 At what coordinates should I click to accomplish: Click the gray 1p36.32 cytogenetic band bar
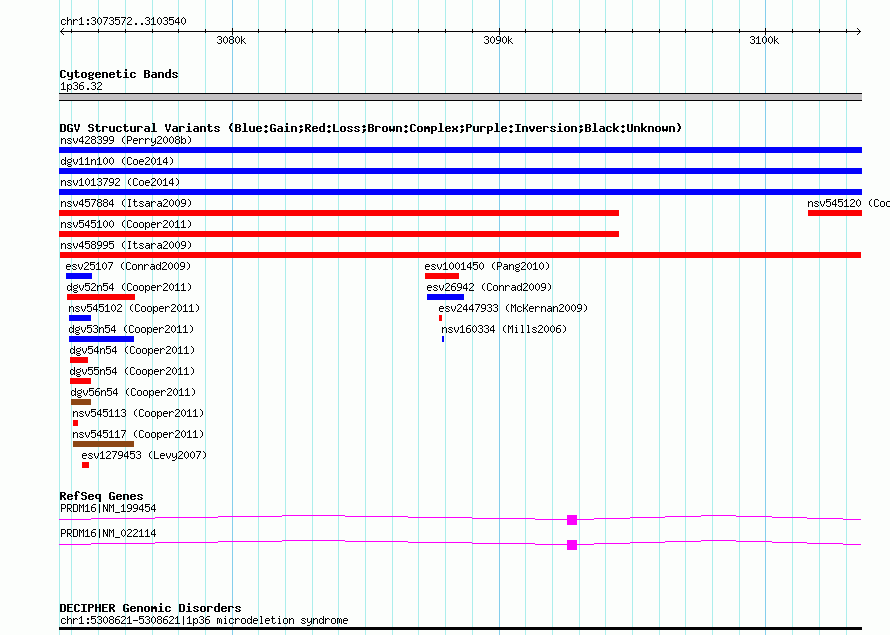[460, 97]
